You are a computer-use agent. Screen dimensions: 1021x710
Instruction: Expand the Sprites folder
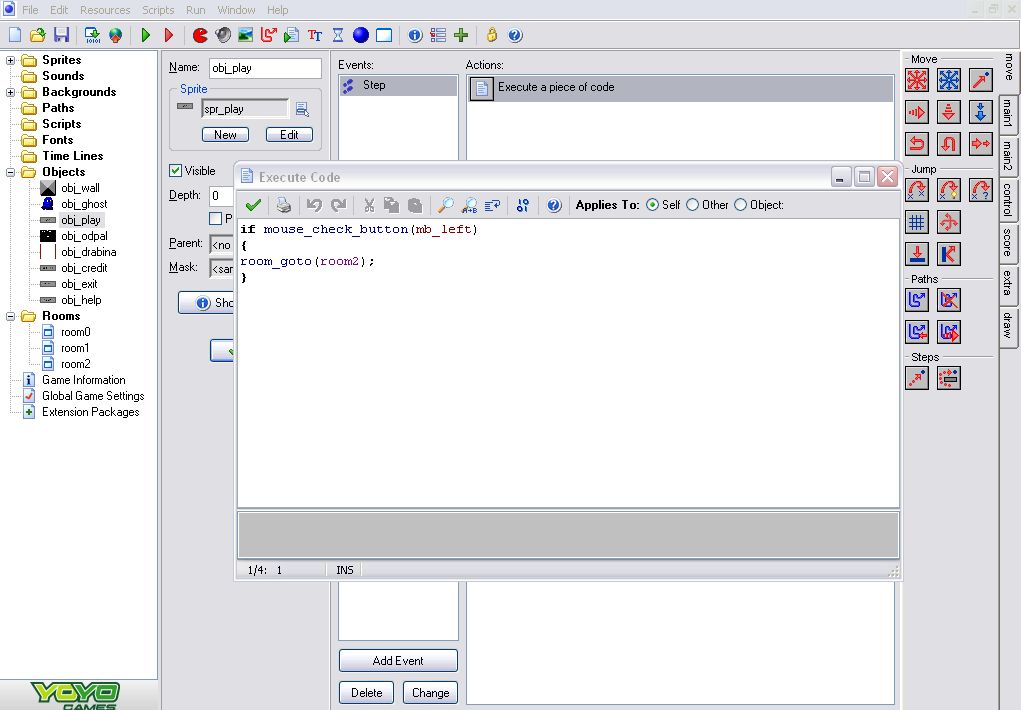click(x=10, y=60)
